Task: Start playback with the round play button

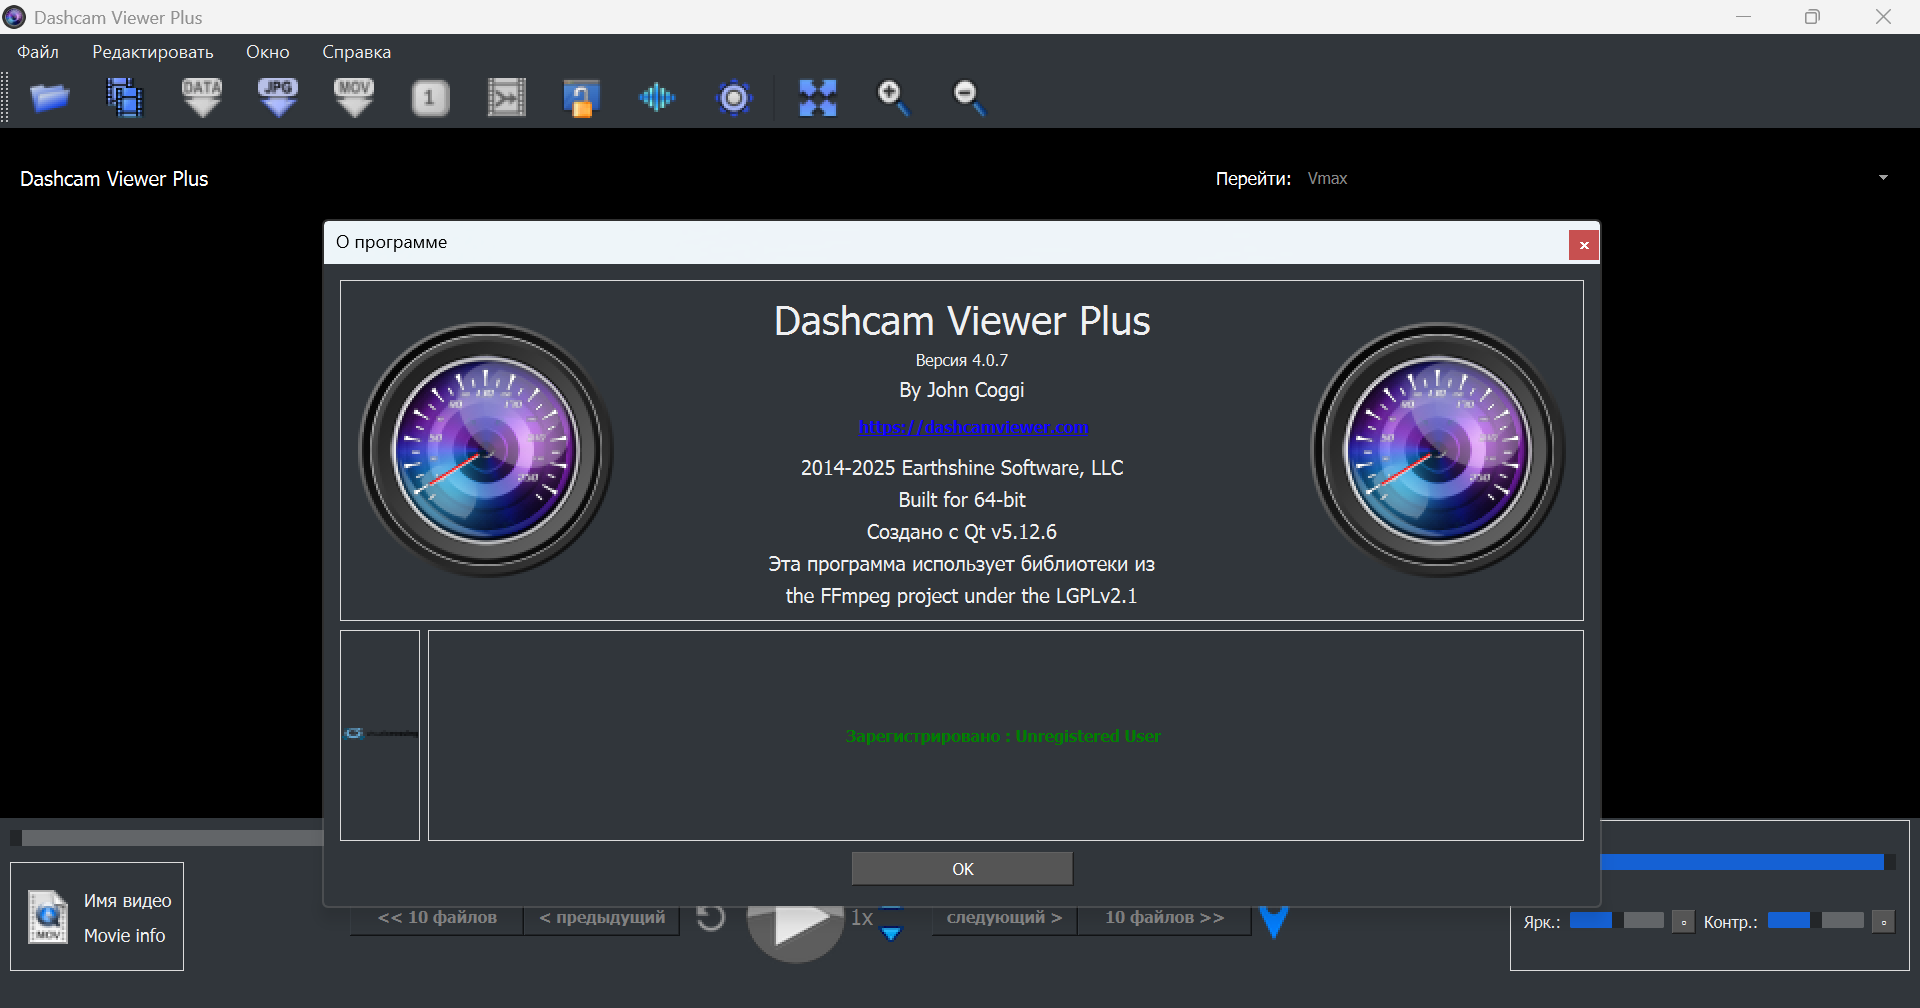Action: click(x=795, y=930)
